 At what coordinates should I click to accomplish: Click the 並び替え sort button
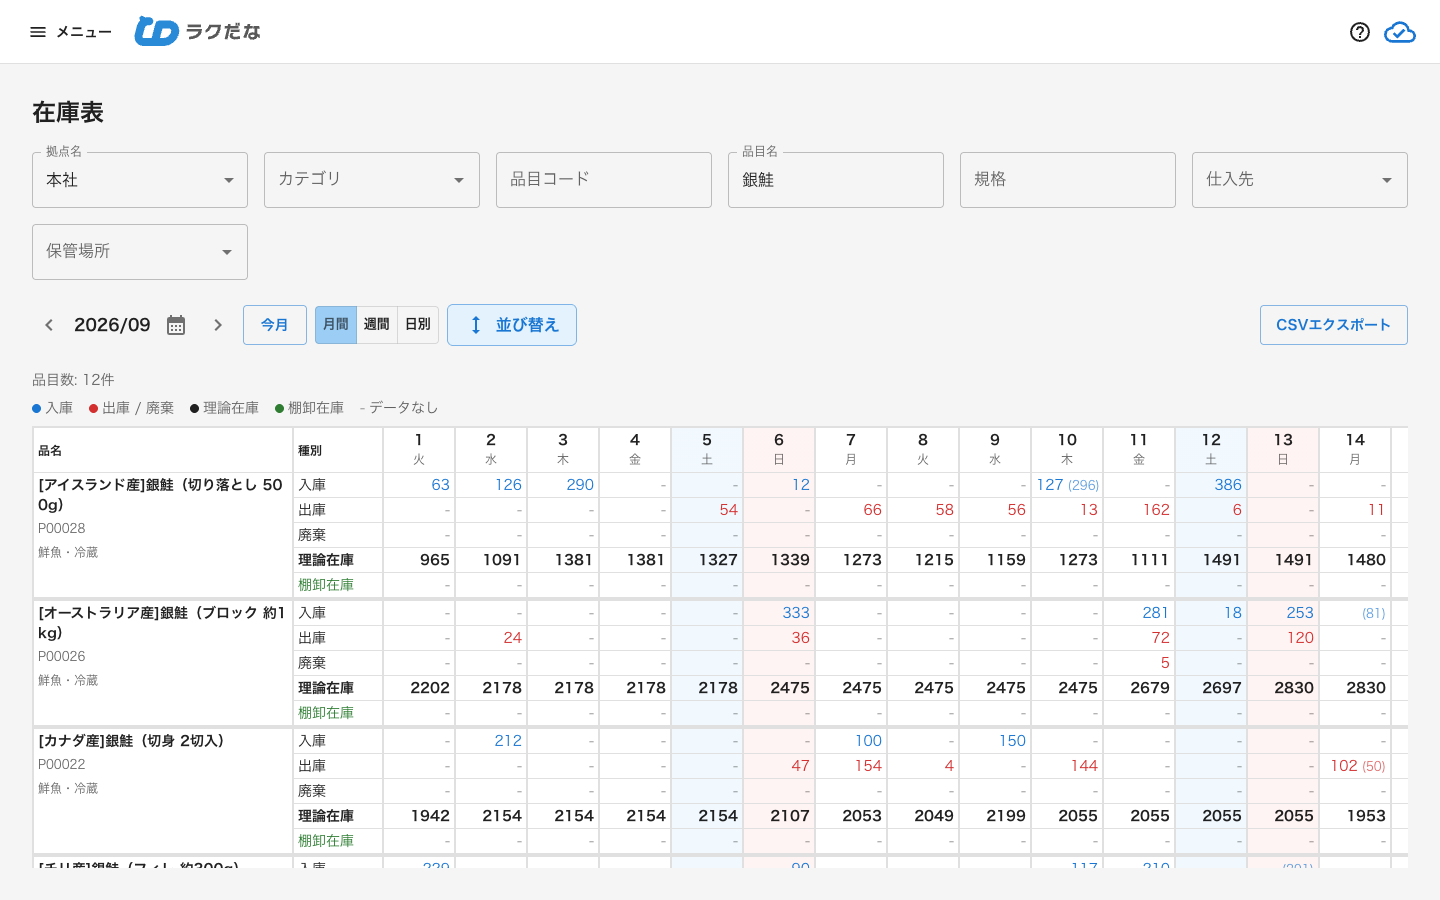pos(512,325)
